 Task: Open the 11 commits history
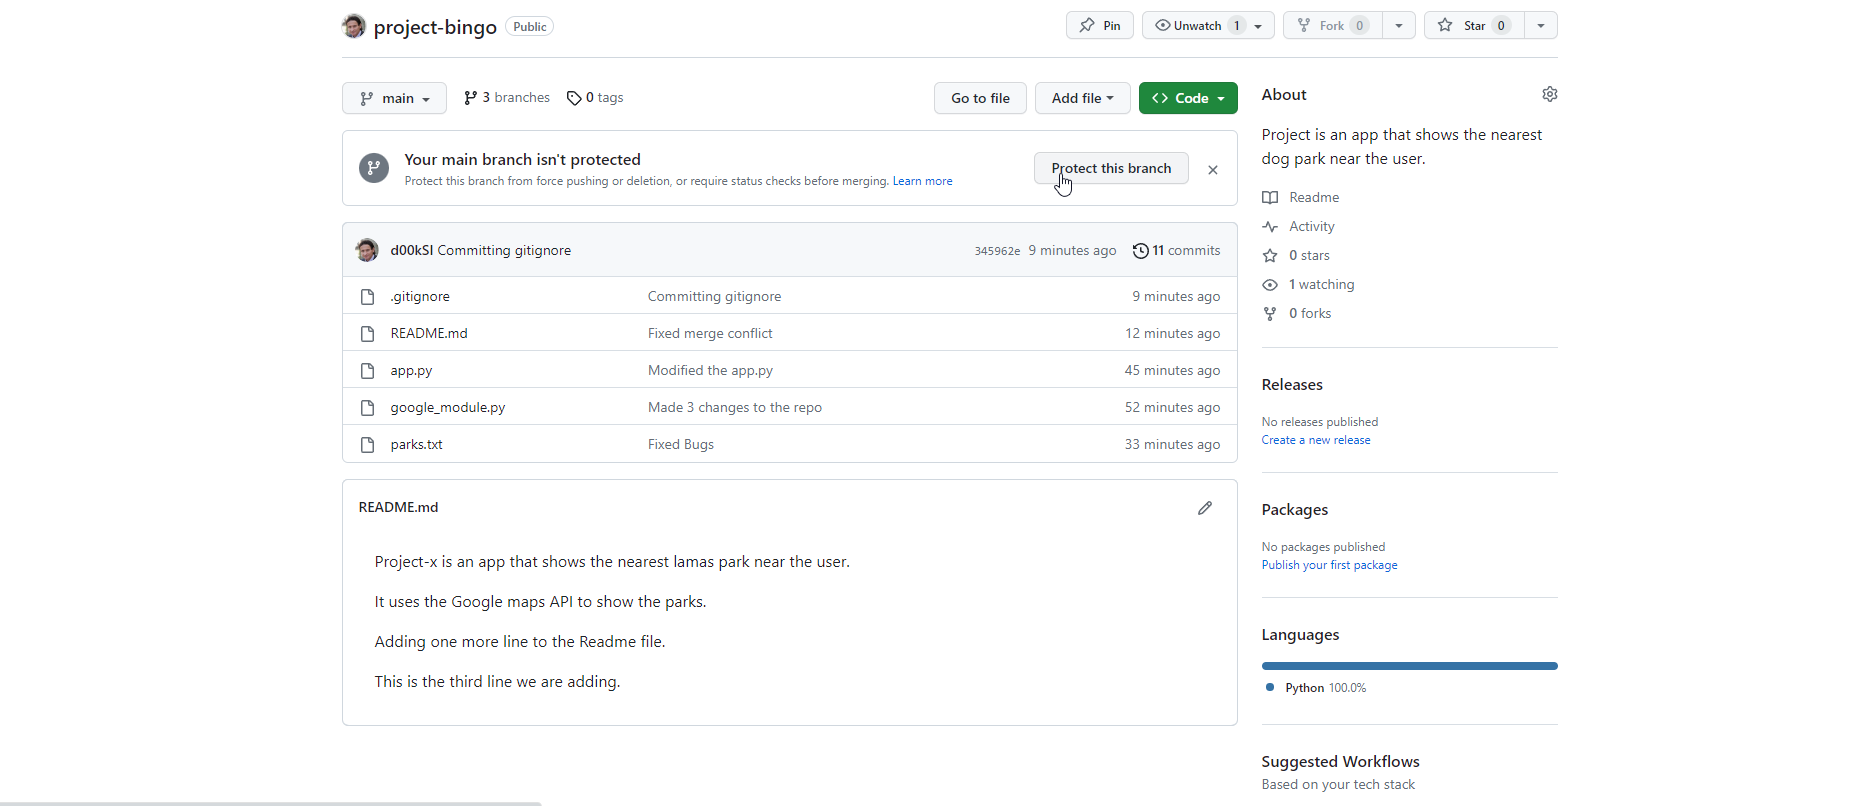(x=1176, y=251)
